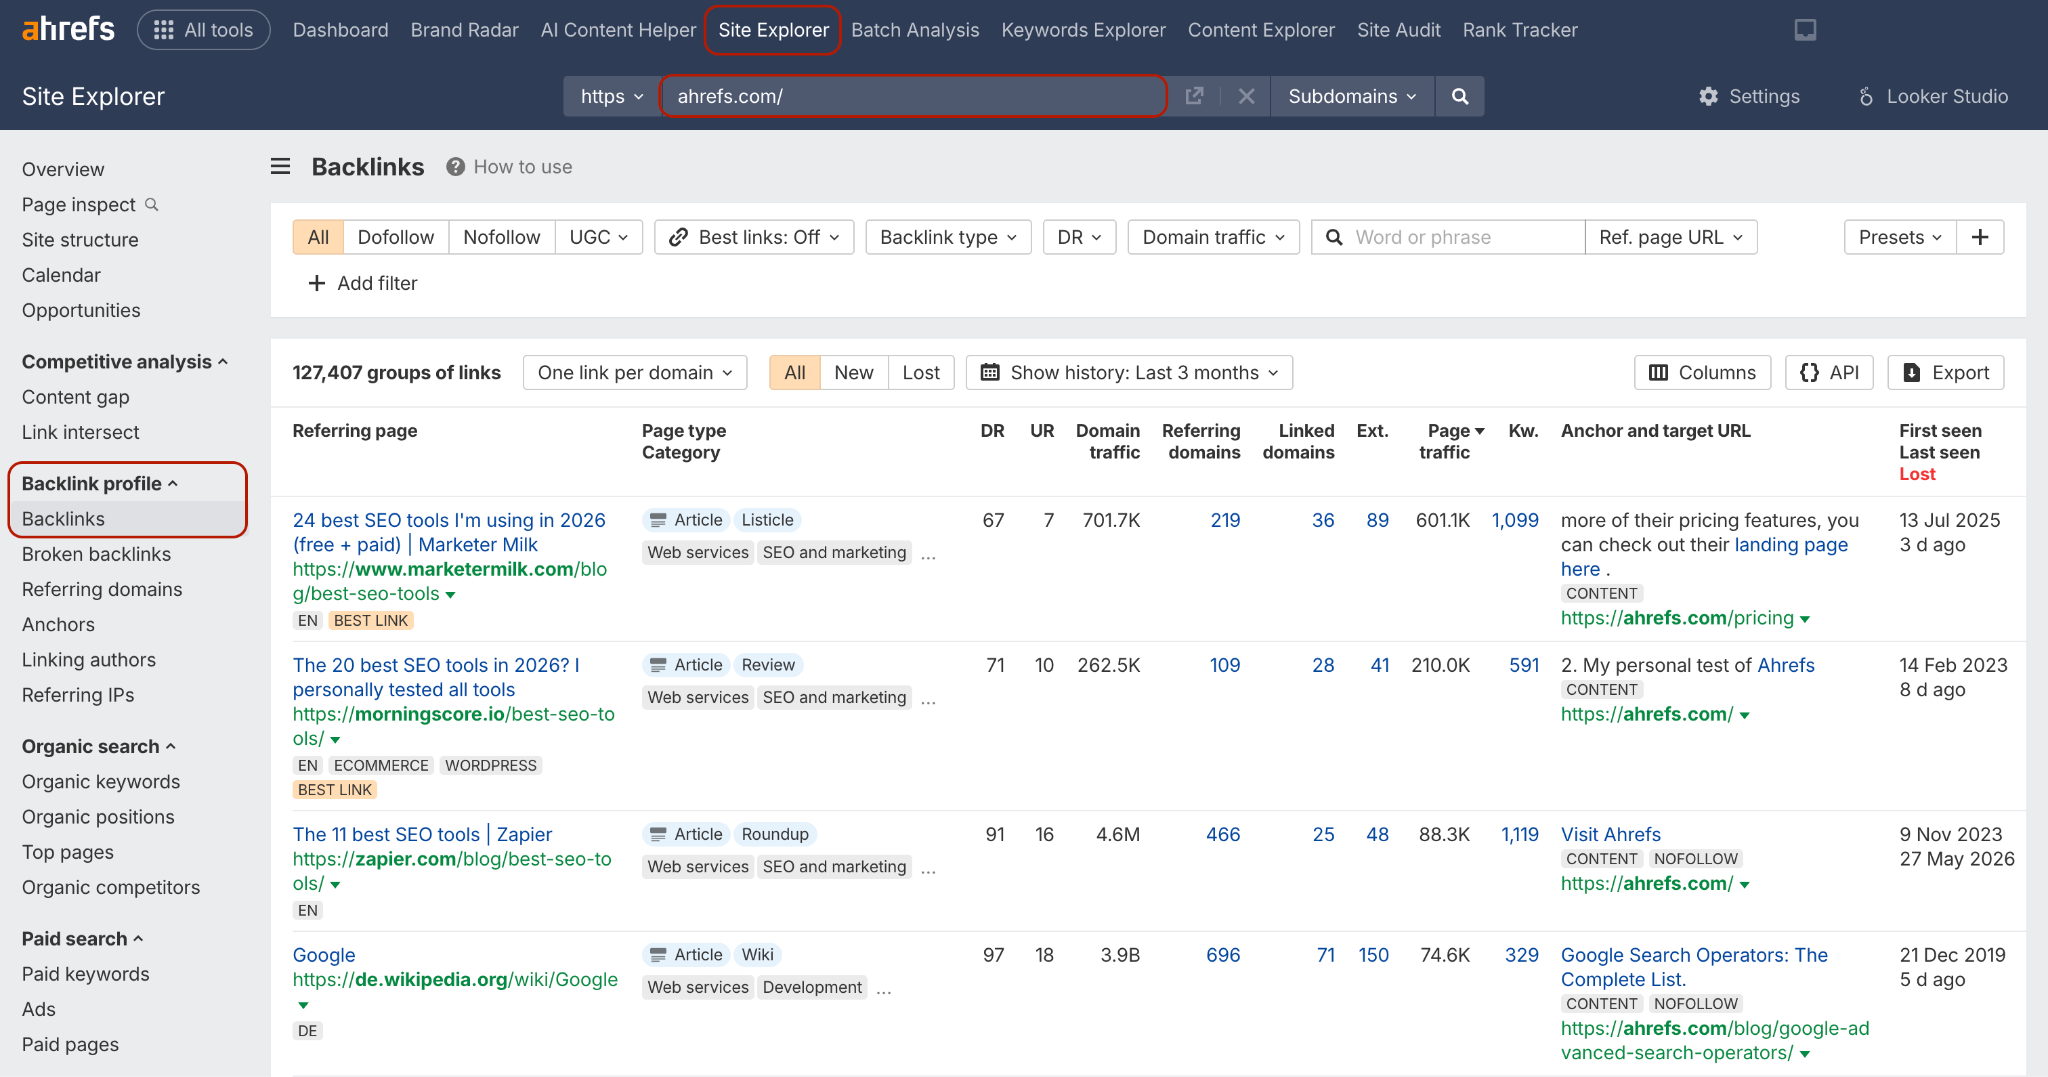Open 219 referring domains for marketermilk
This screenshot has width=2048, height=1077.
pyautogui.click(x=1225, y=520)
